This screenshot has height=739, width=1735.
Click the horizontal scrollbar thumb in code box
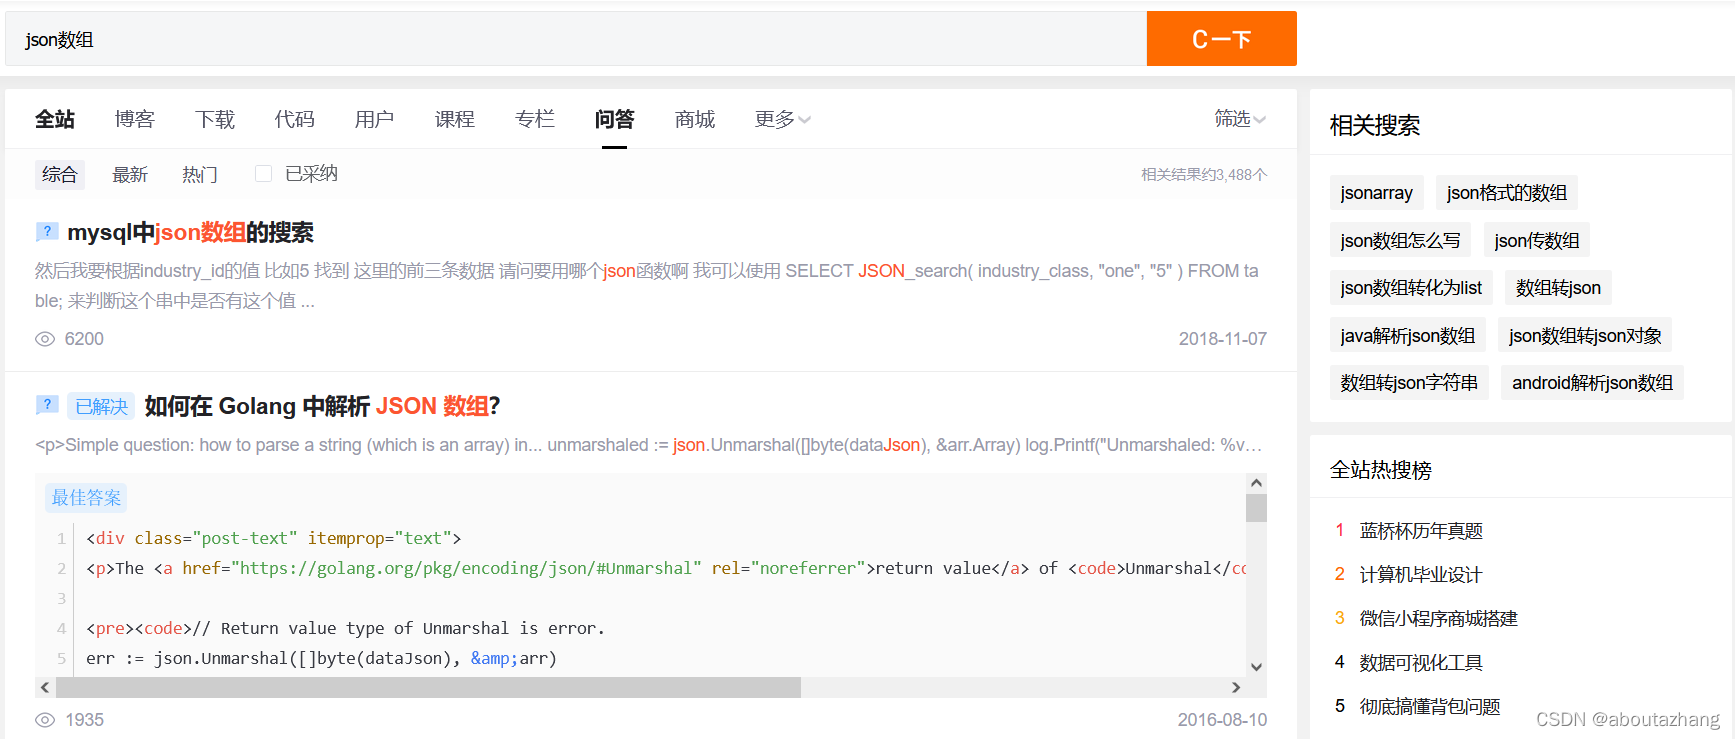pyautogui.click(x=429, y=687)
